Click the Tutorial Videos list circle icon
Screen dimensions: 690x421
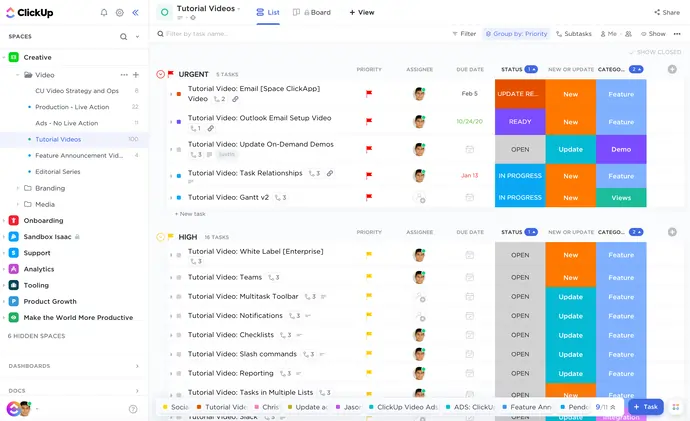click(165, 12)
